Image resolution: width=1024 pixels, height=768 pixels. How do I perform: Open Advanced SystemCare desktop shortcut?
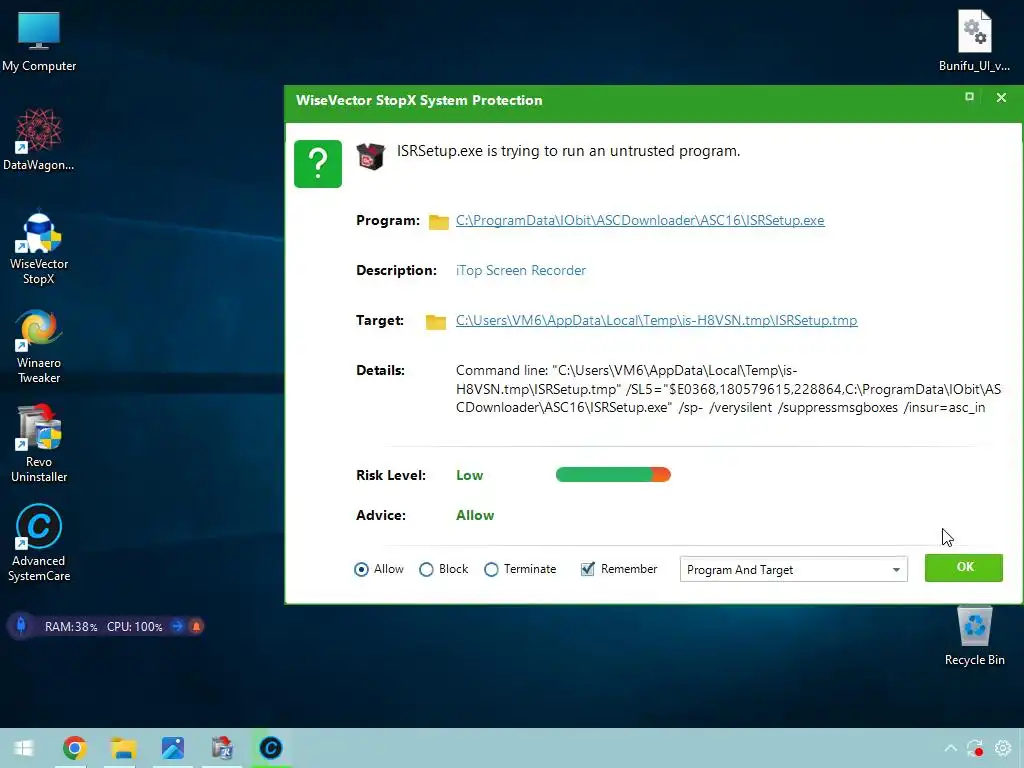click(39, 542)
